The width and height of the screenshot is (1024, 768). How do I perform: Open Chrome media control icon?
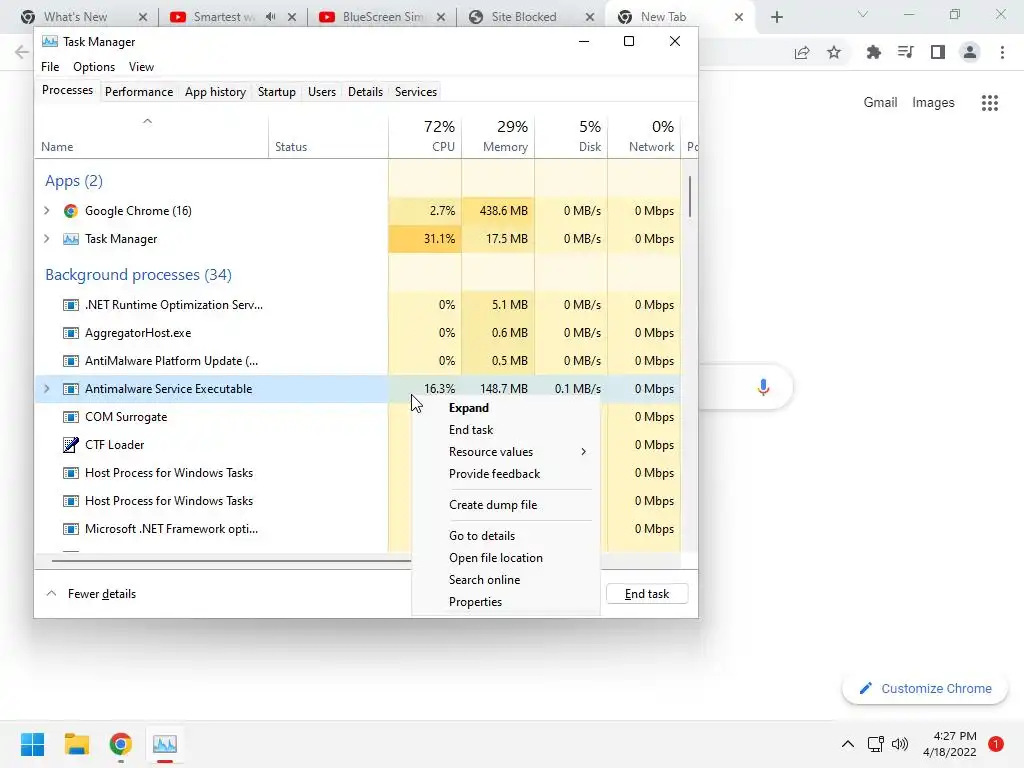point(905,52)
